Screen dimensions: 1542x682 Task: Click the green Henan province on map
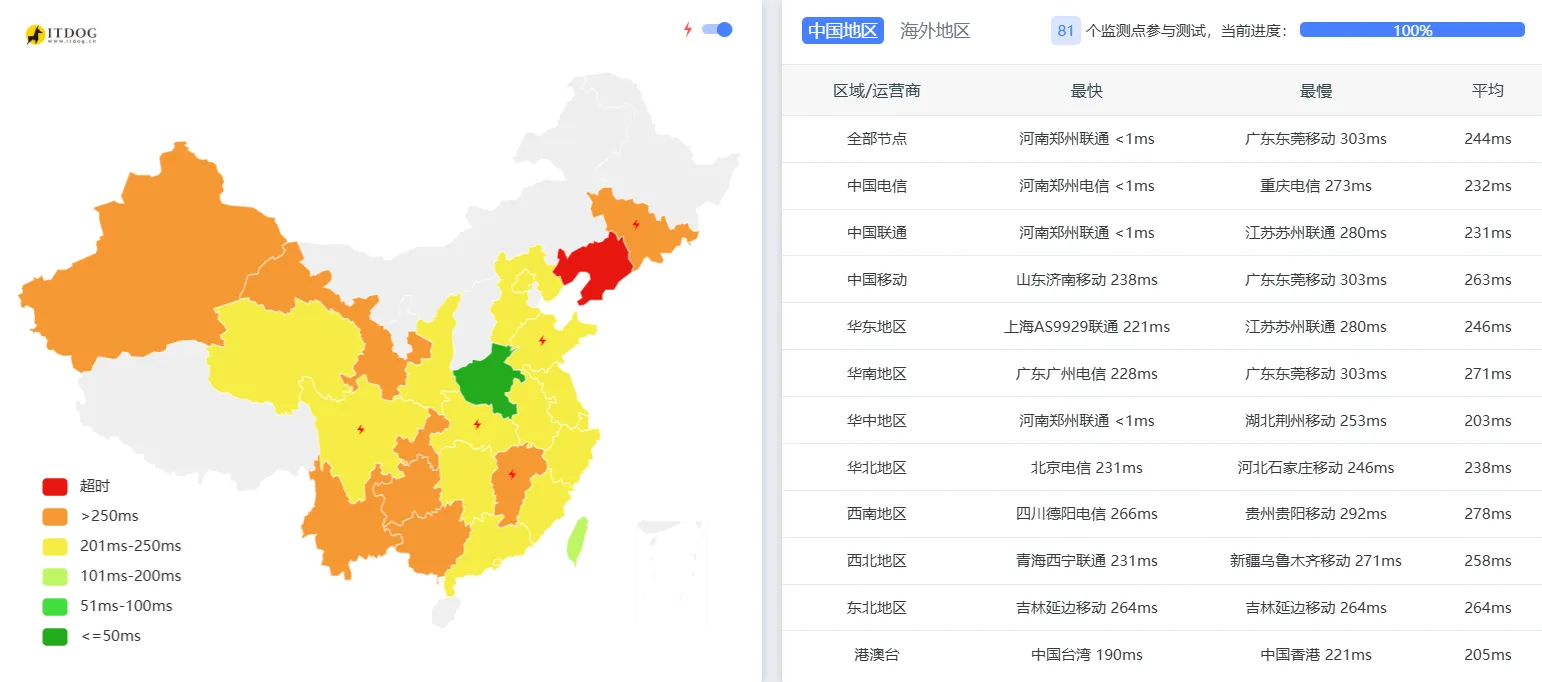coord(487,382)
